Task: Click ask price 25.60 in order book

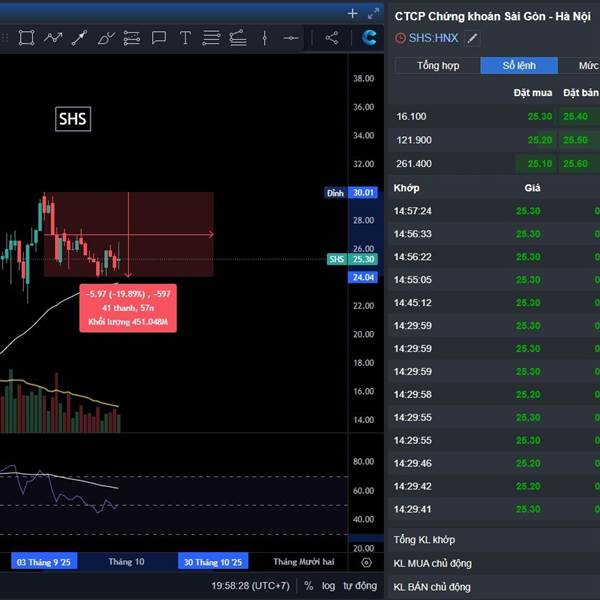Action: point(575,164)
